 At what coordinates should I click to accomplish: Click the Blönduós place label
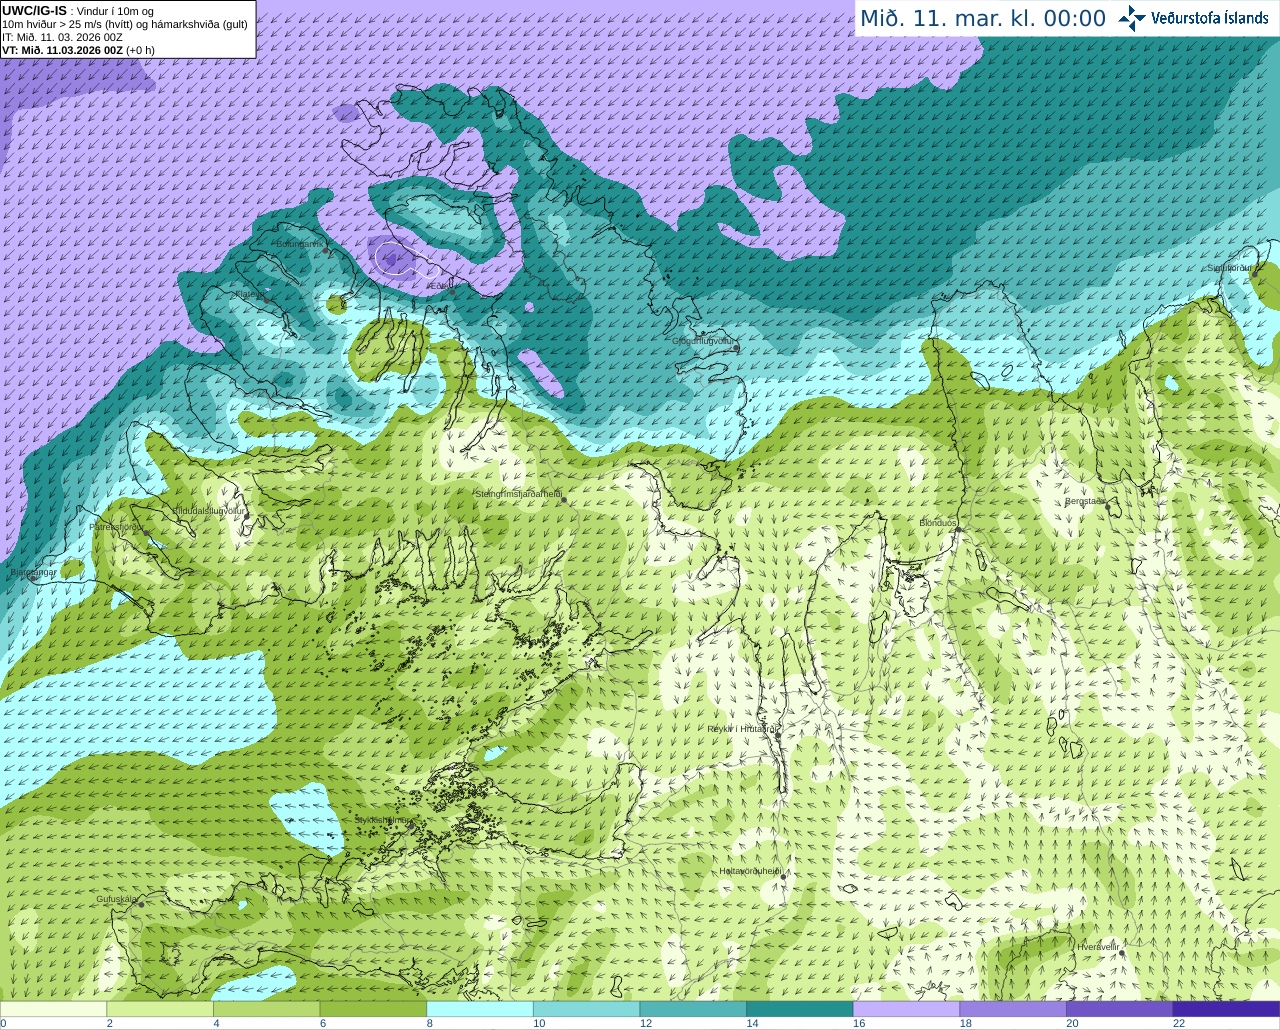pos(938,523)
